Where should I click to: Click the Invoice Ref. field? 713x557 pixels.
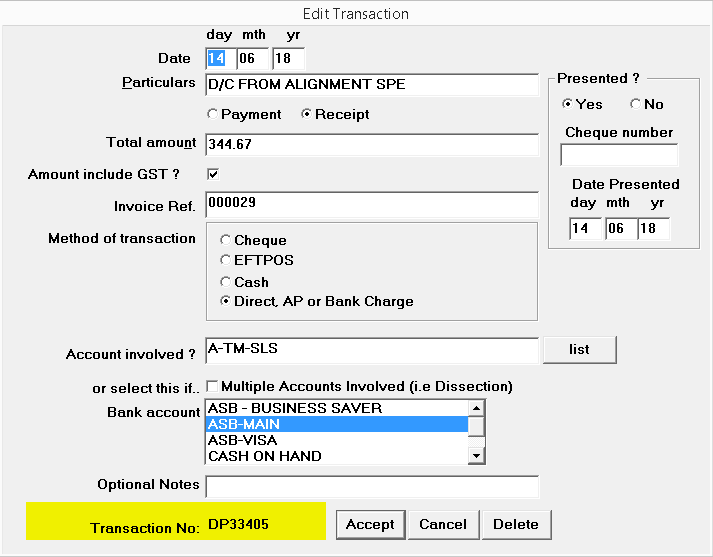point(372,205)
